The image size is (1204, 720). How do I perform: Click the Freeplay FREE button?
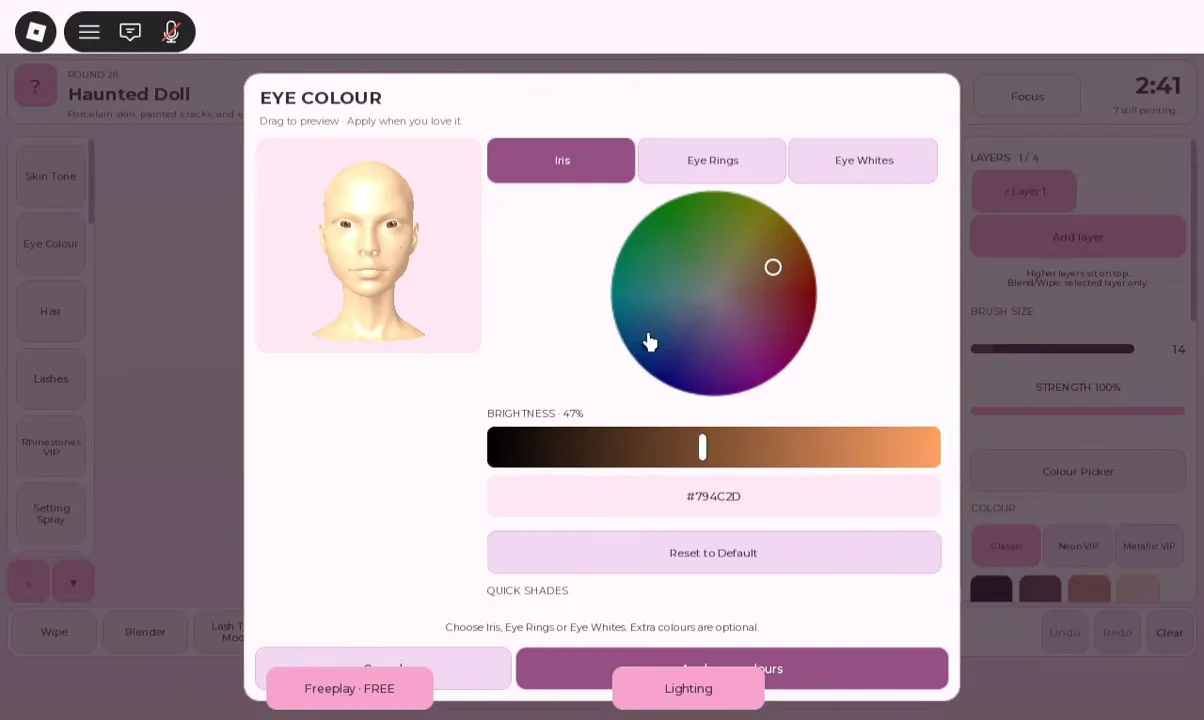coord(349,688)
